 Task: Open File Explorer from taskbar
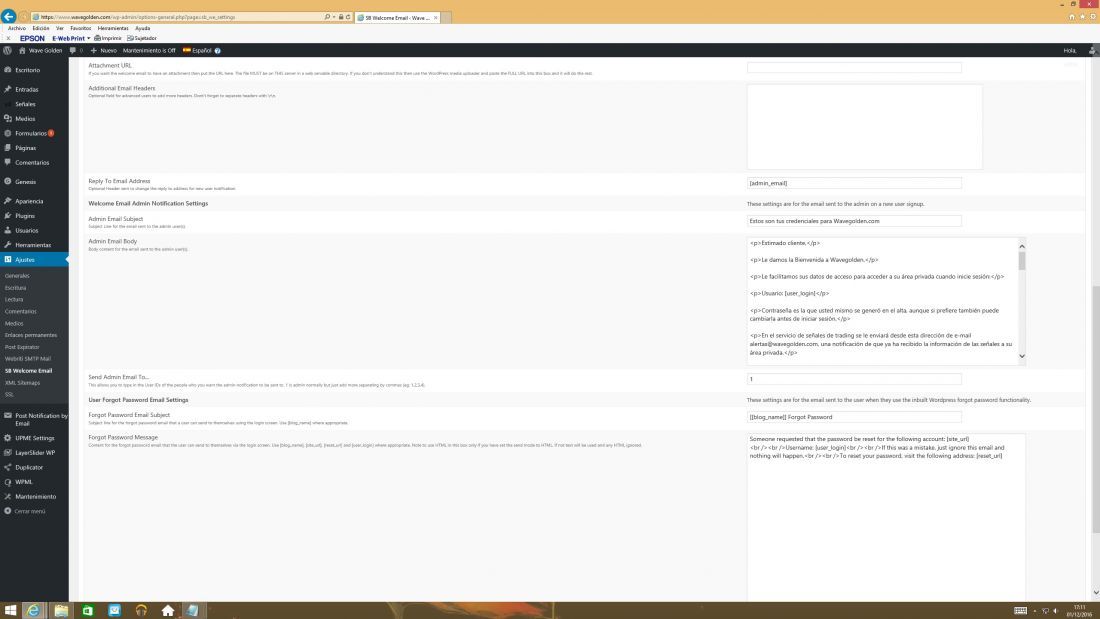coord(61,611)
